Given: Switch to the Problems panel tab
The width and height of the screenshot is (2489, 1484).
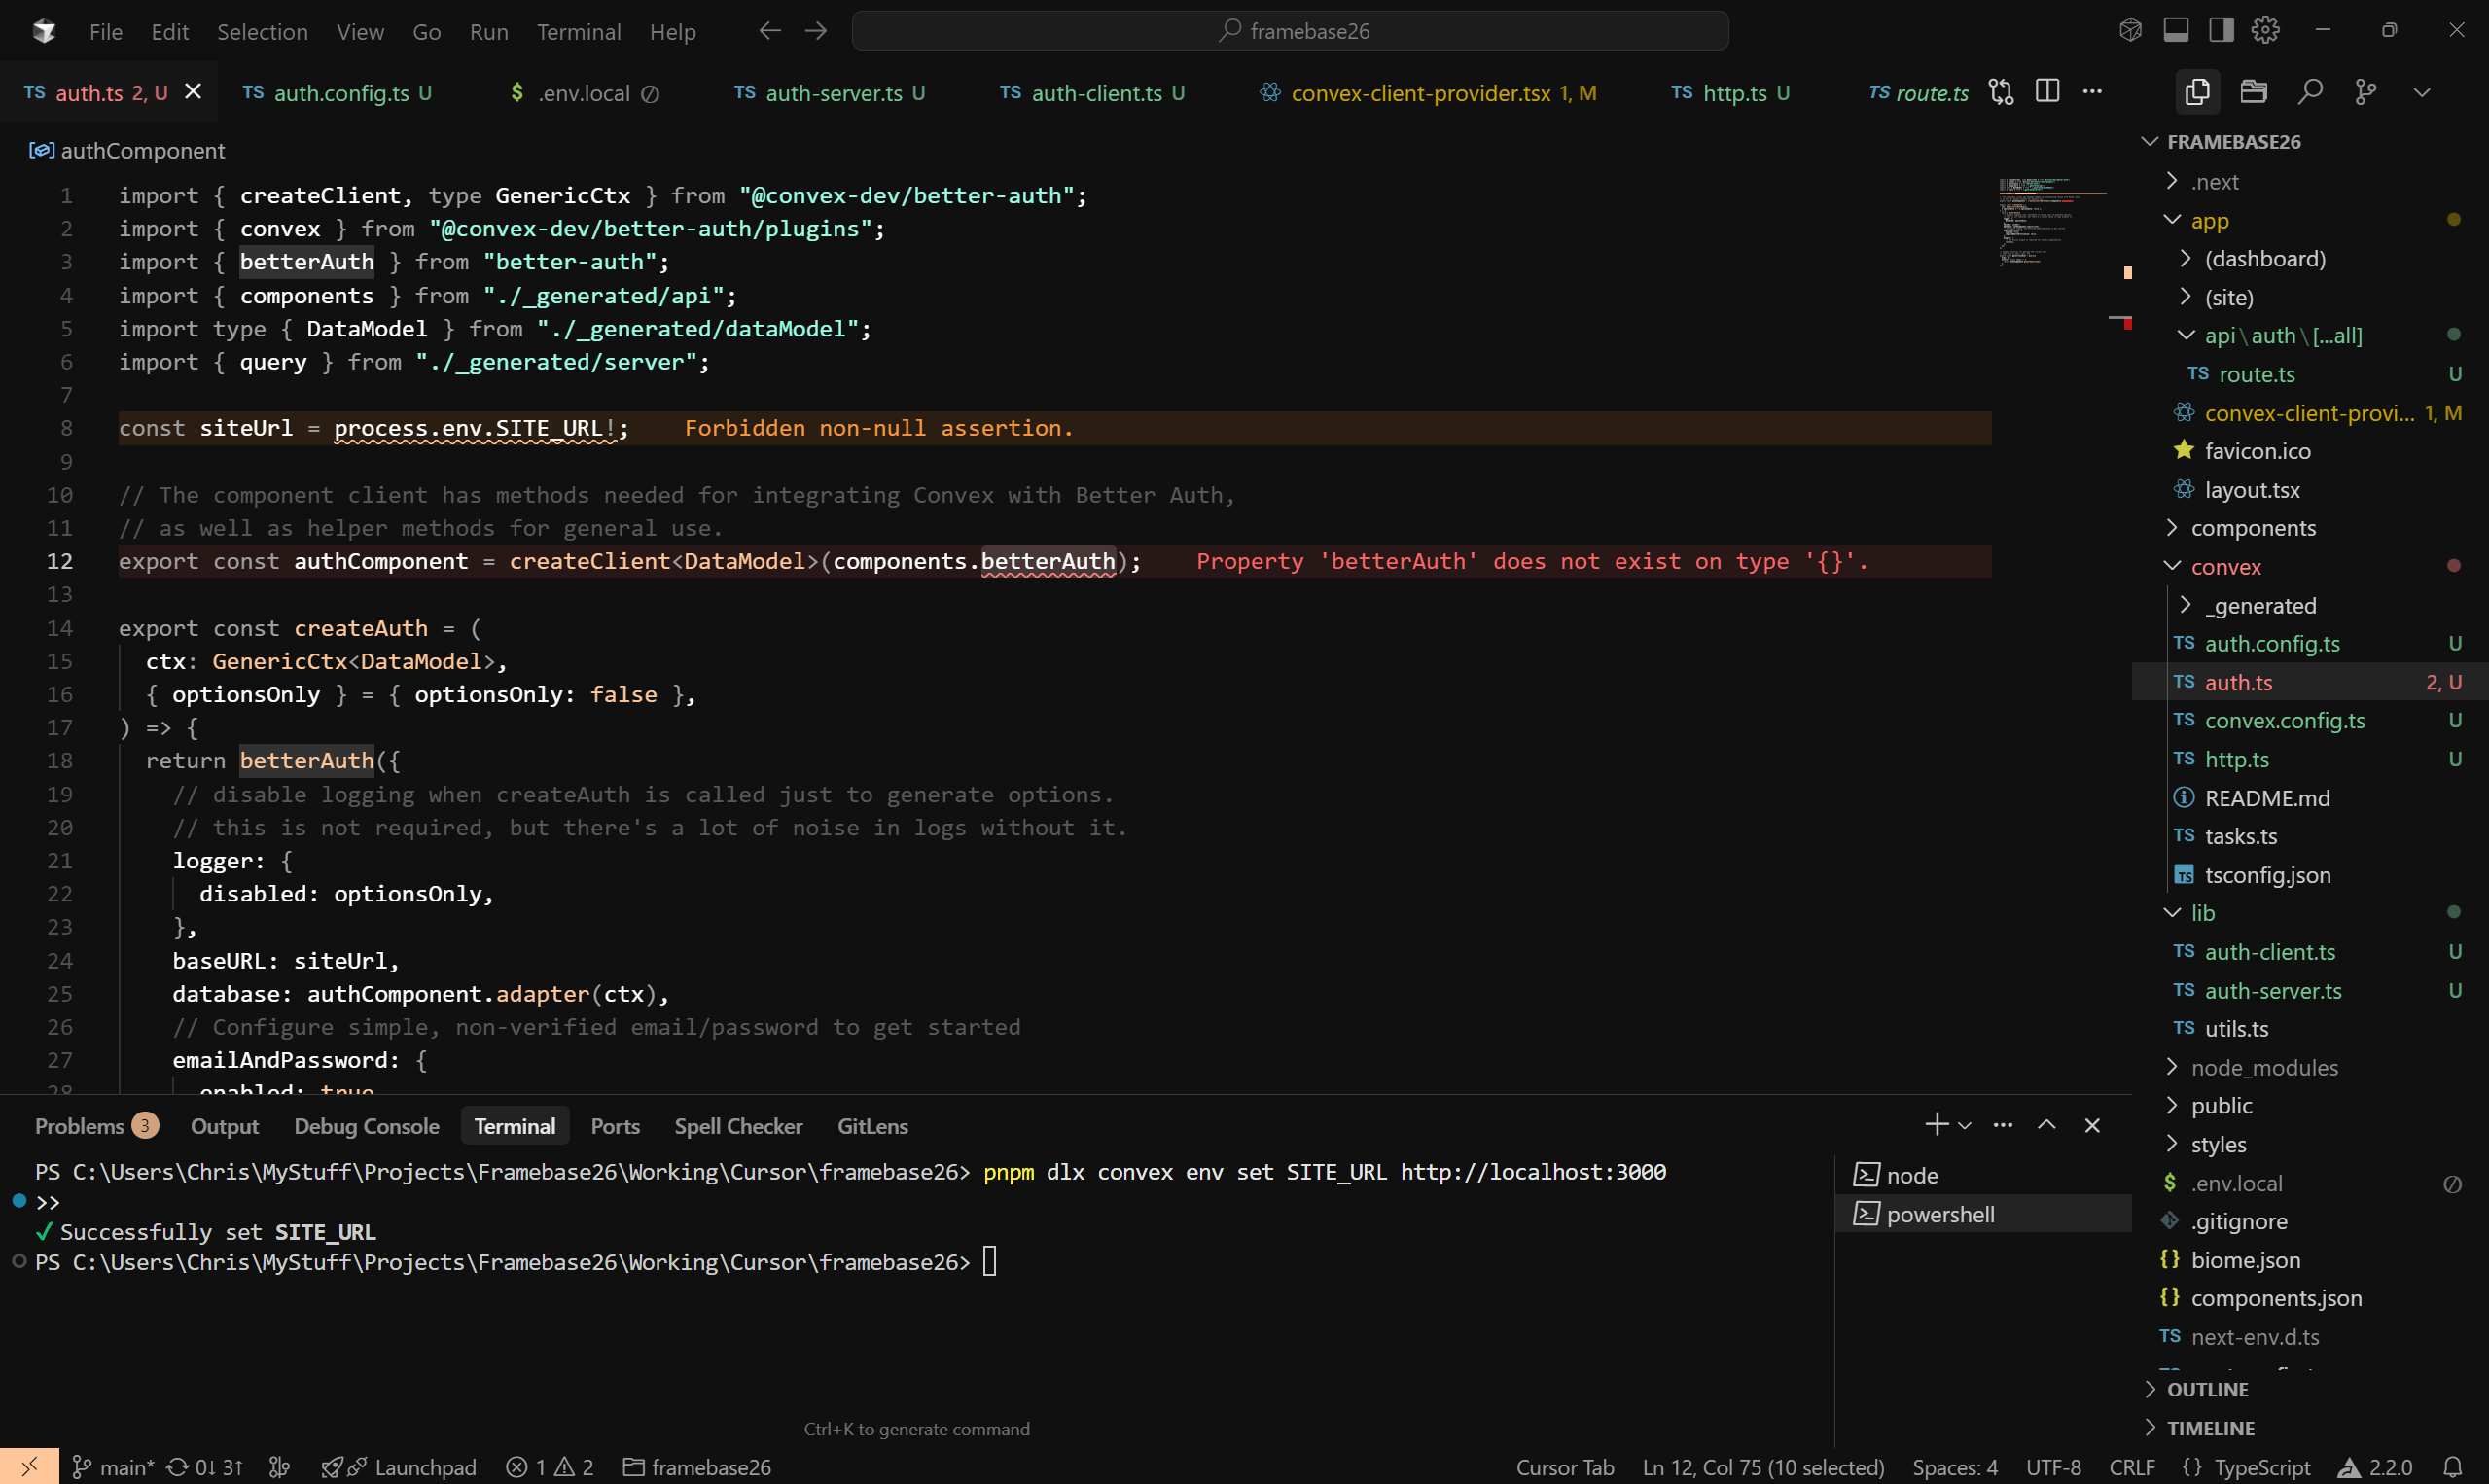Looking at the screenshot, I should pos(80,1126).
